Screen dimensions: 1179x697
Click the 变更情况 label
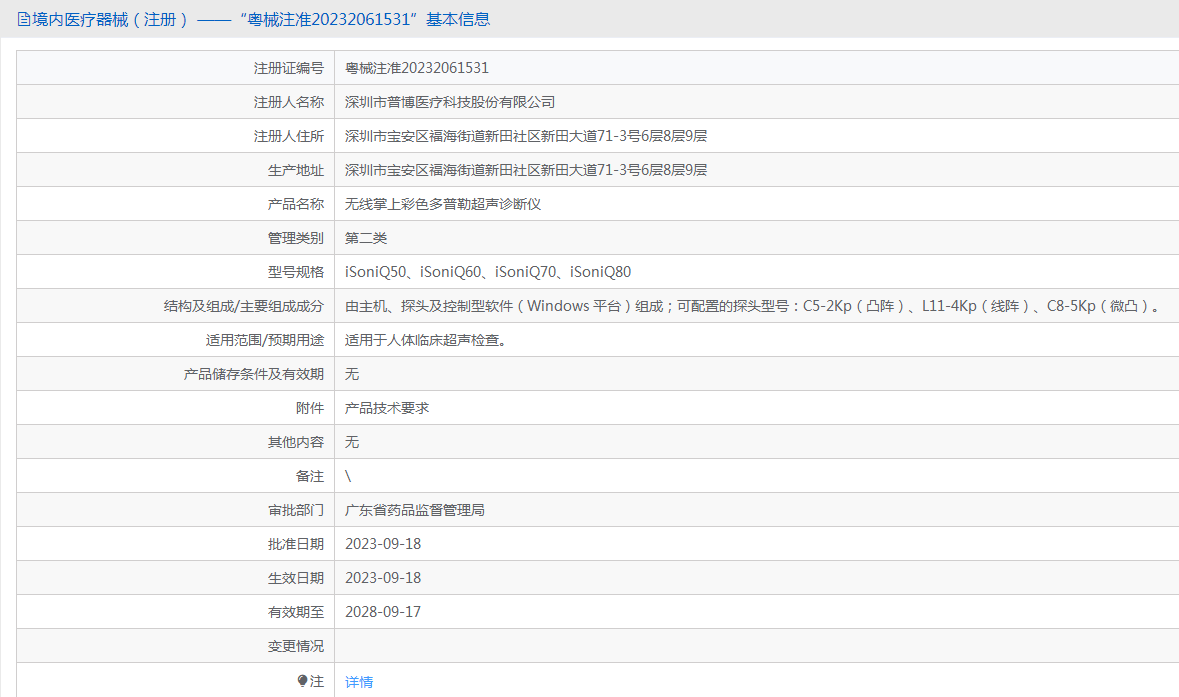(296, 647)
